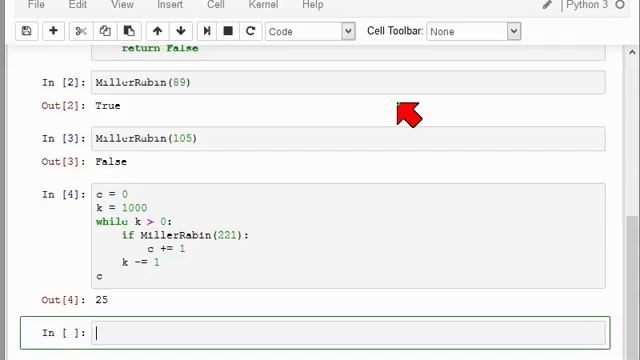The width and height of the screenshot is (640, 360).
Task: Click the vertical scrollbar thumb
Action: tap(632, 288)
